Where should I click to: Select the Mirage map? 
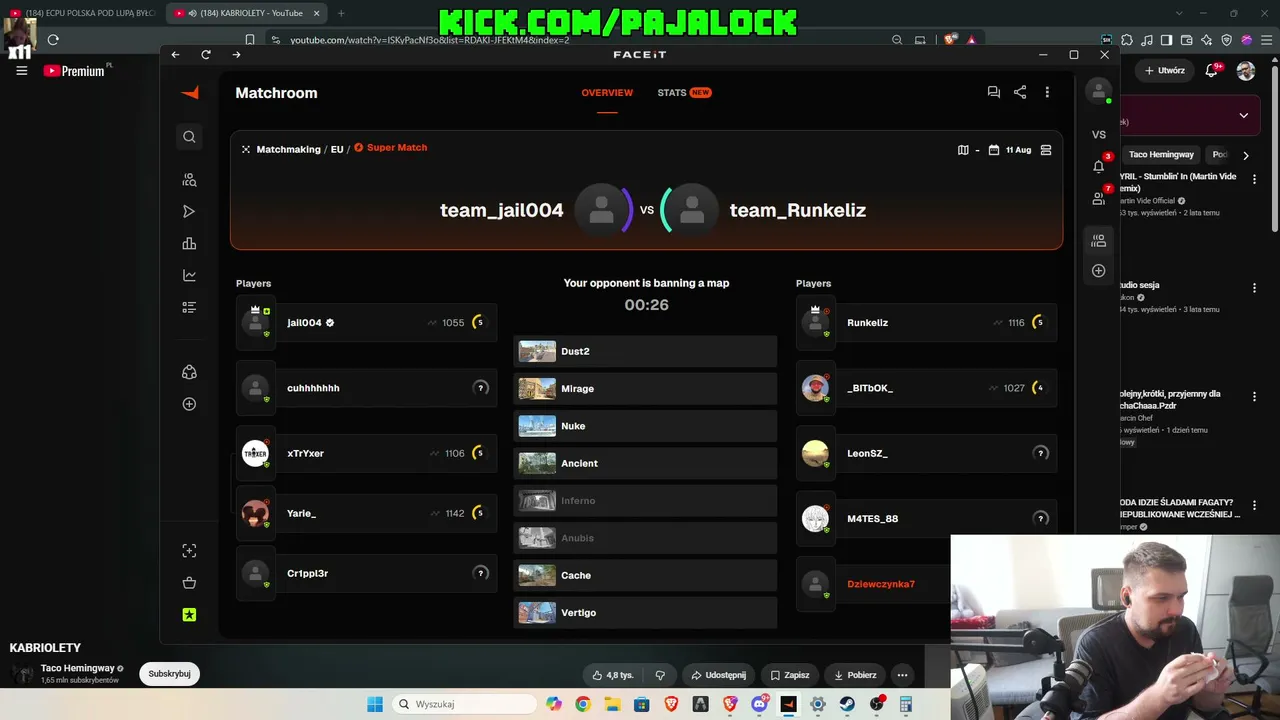click(645, 389)
